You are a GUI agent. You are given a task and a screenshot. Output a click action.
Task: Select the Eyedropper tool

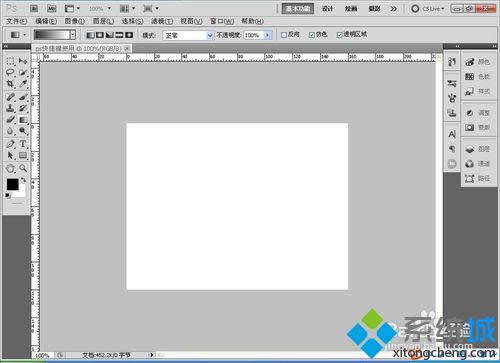tap(23, 84)
